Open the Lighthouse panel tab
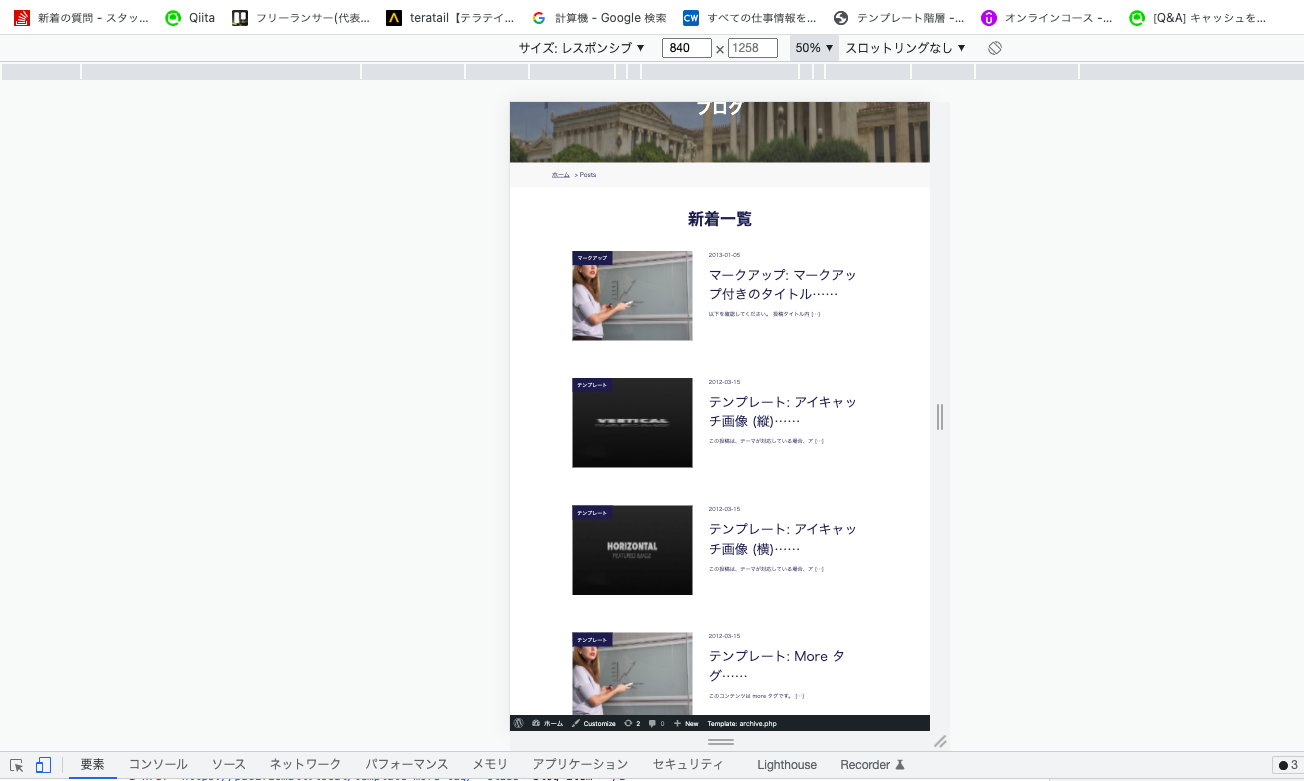This screenshot has height=781, width=1304. click(786, 764)
